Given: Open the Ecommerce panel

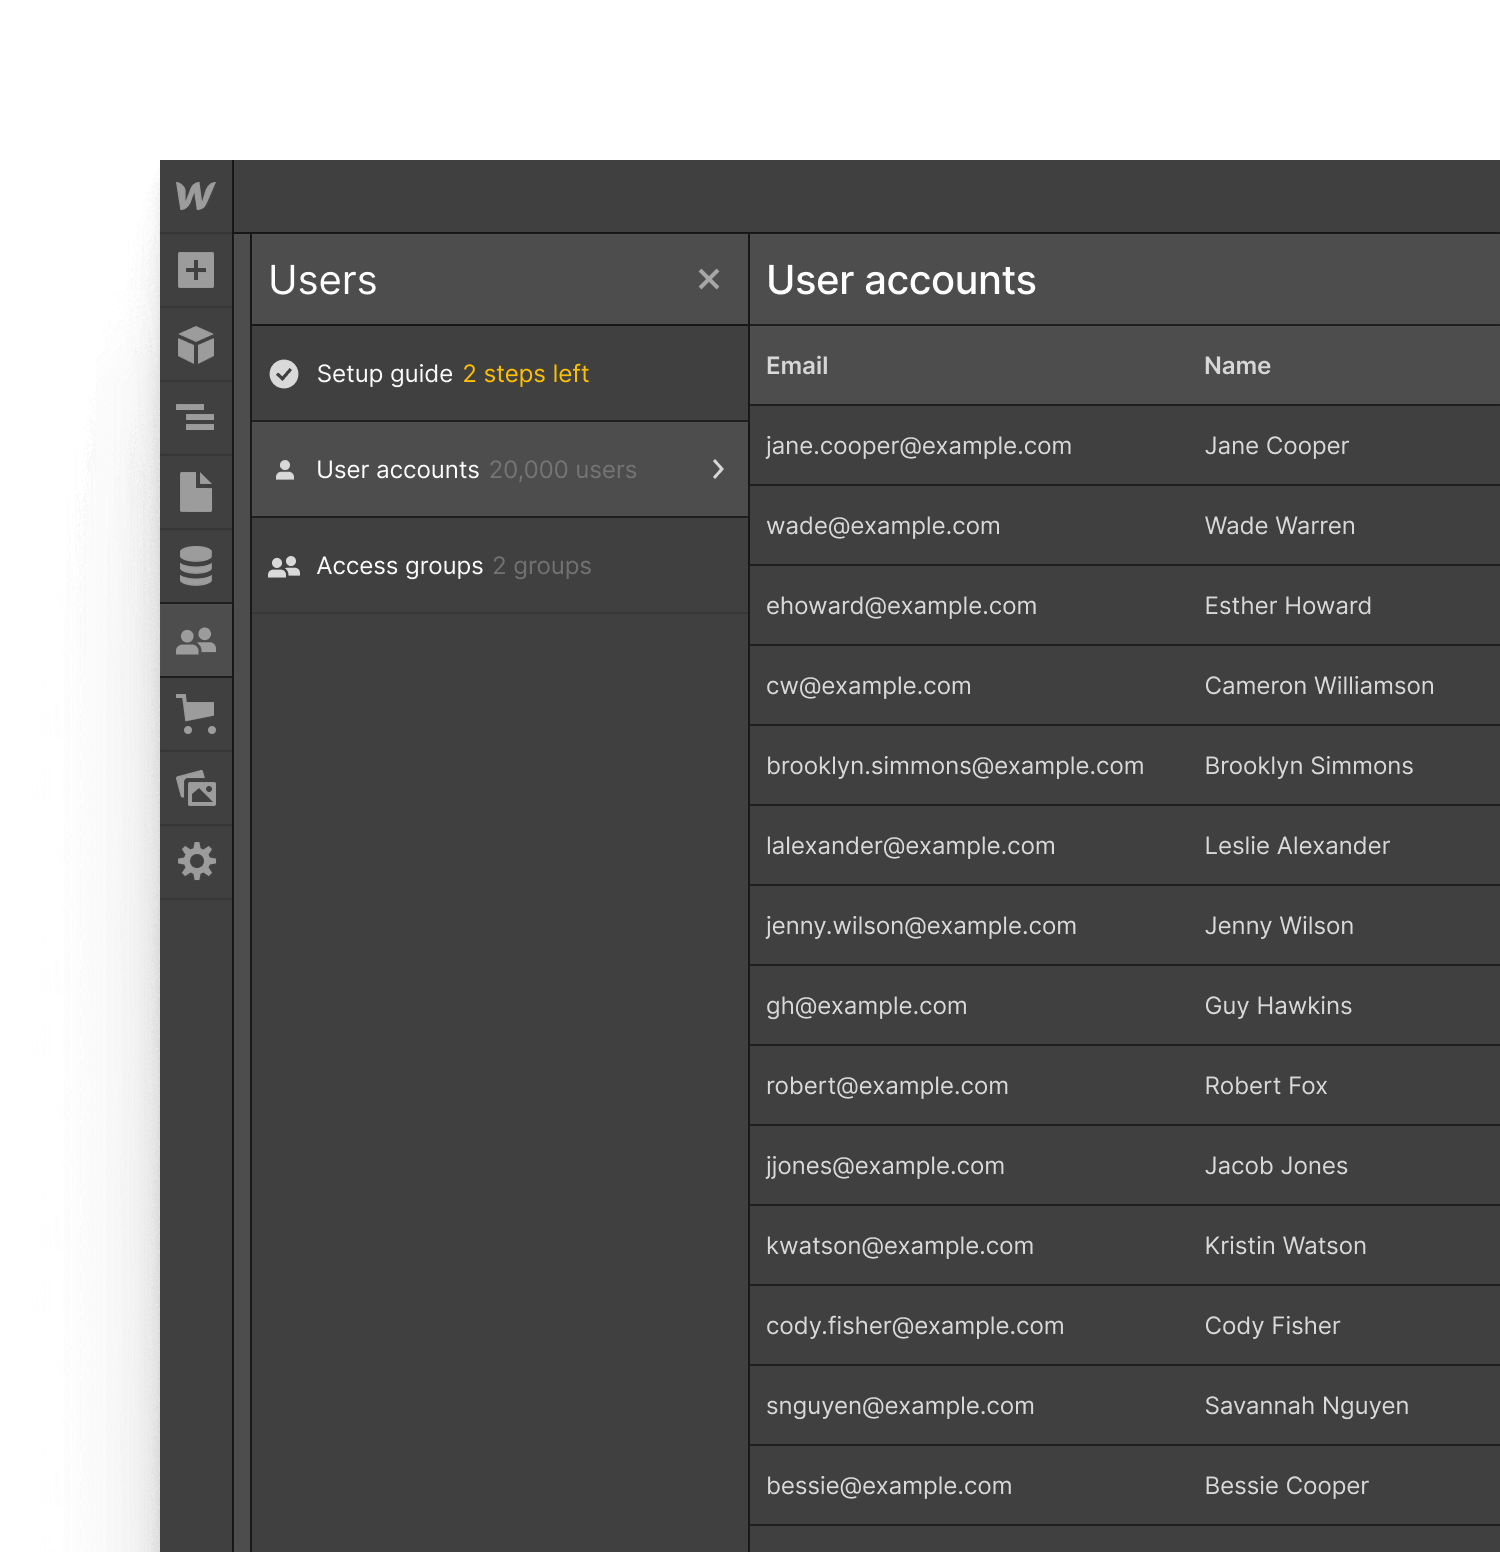Looking at the screenshot, I should [197, 715].
